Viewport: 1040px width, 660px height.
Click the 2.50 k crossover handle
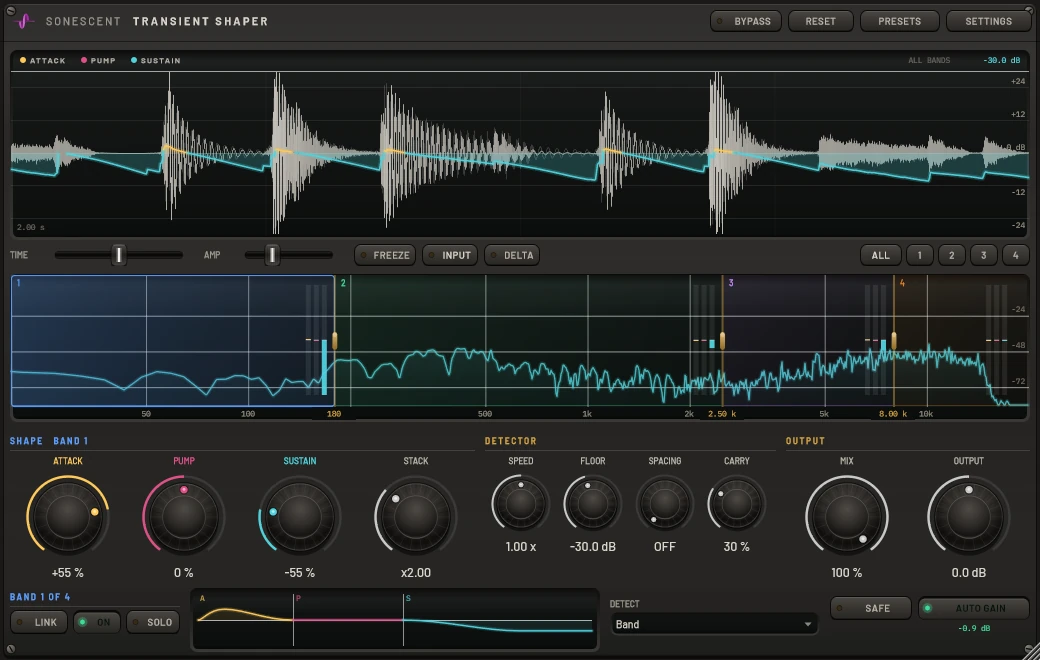tap(722, 341)
